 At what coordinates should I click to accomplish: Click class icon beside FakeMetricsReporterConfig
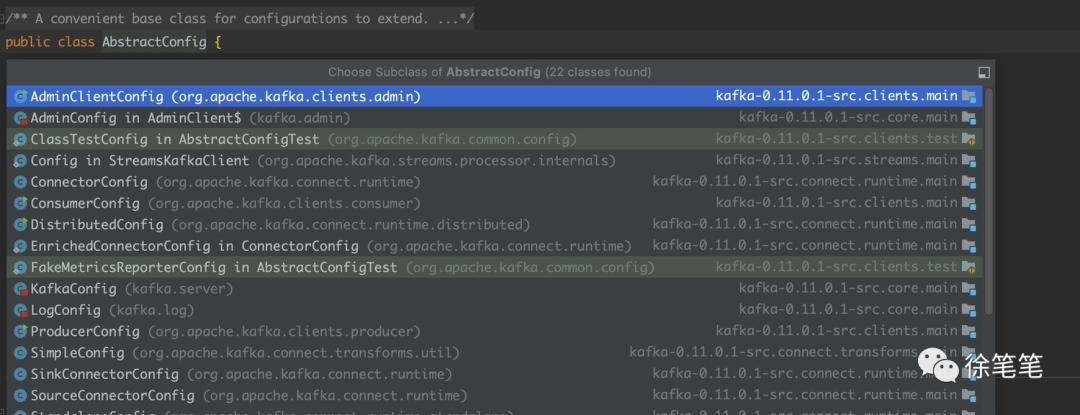pyautogui.click(x=21, y=268)
